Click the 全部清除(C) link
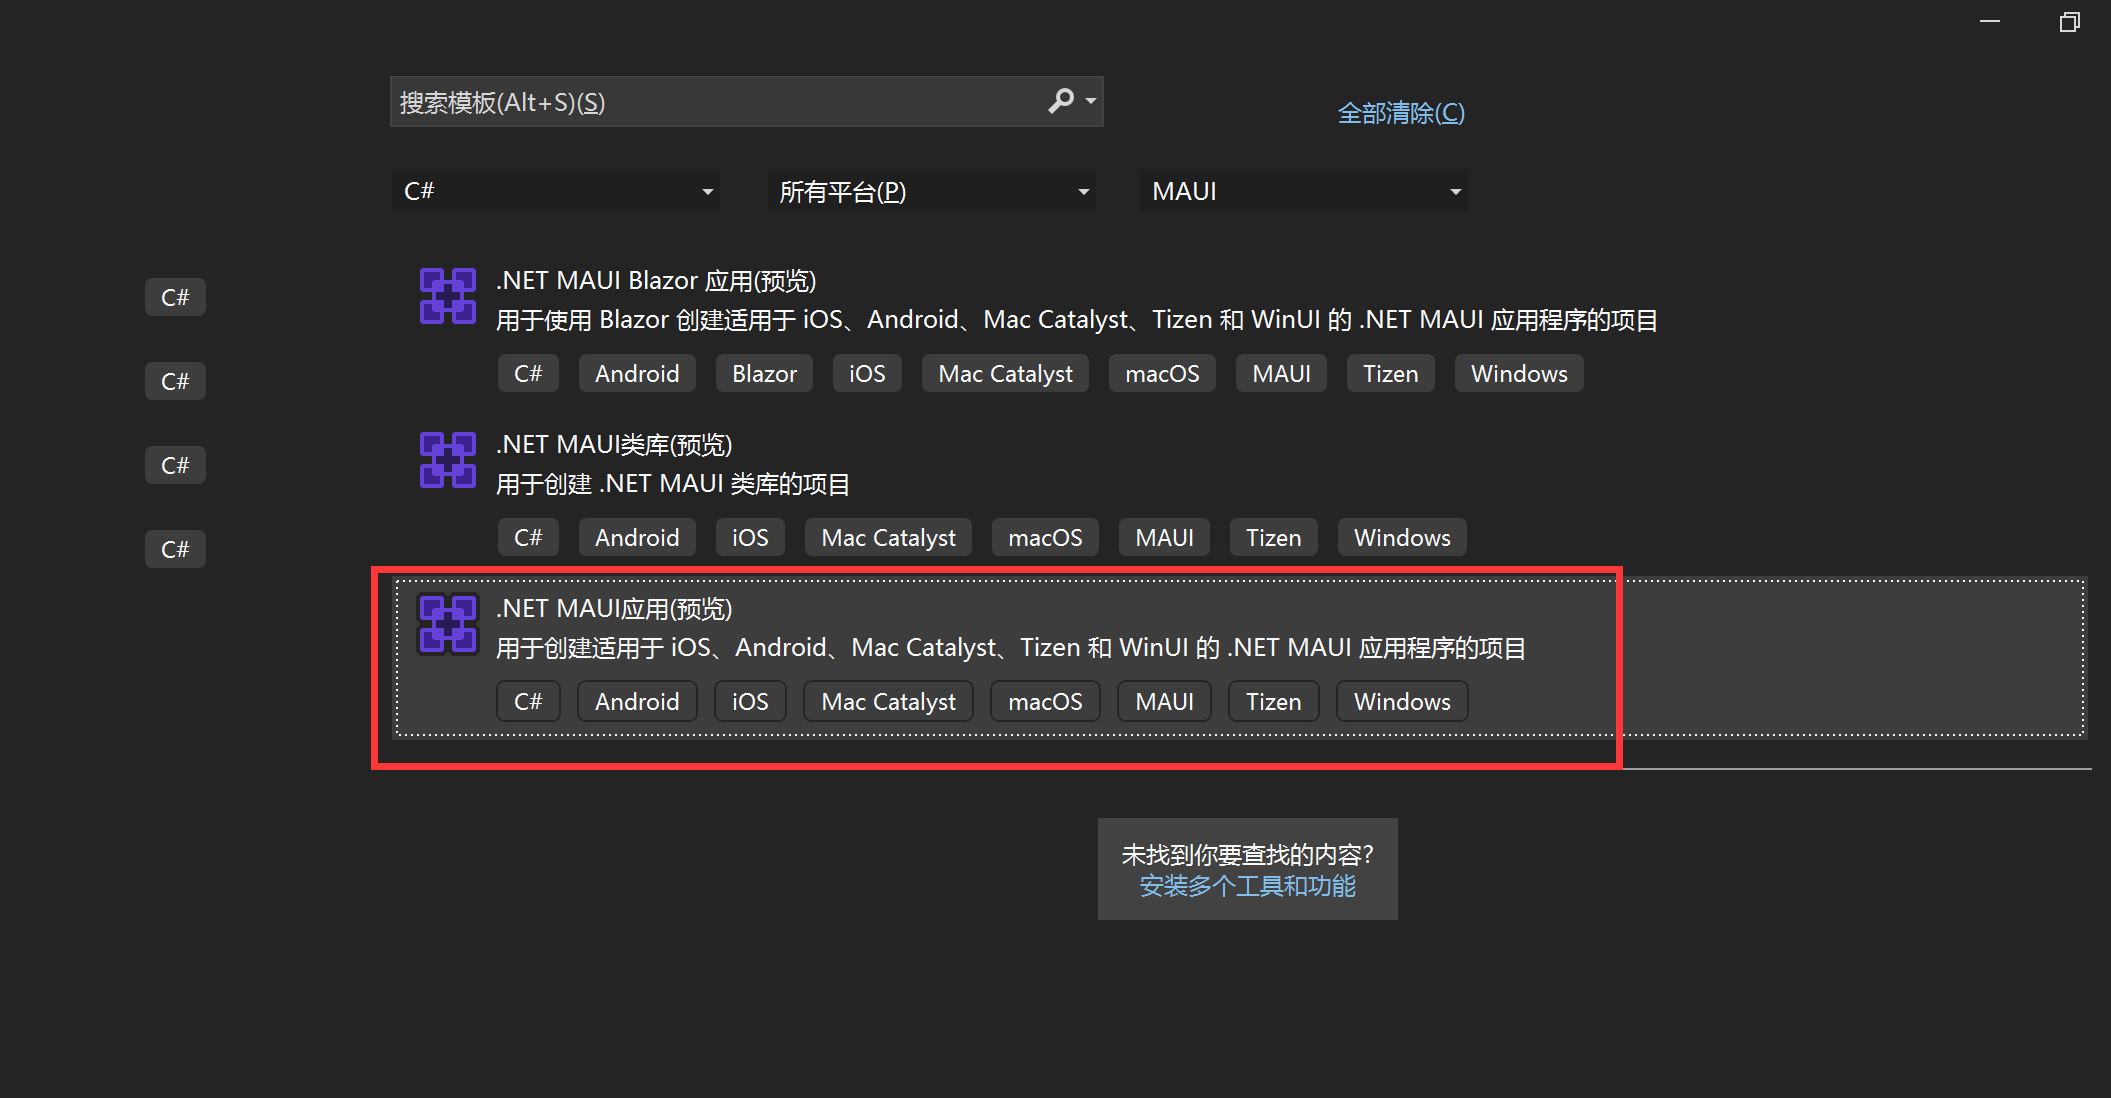This screenshot has height=1098, width=2111. click(1401, 113)
